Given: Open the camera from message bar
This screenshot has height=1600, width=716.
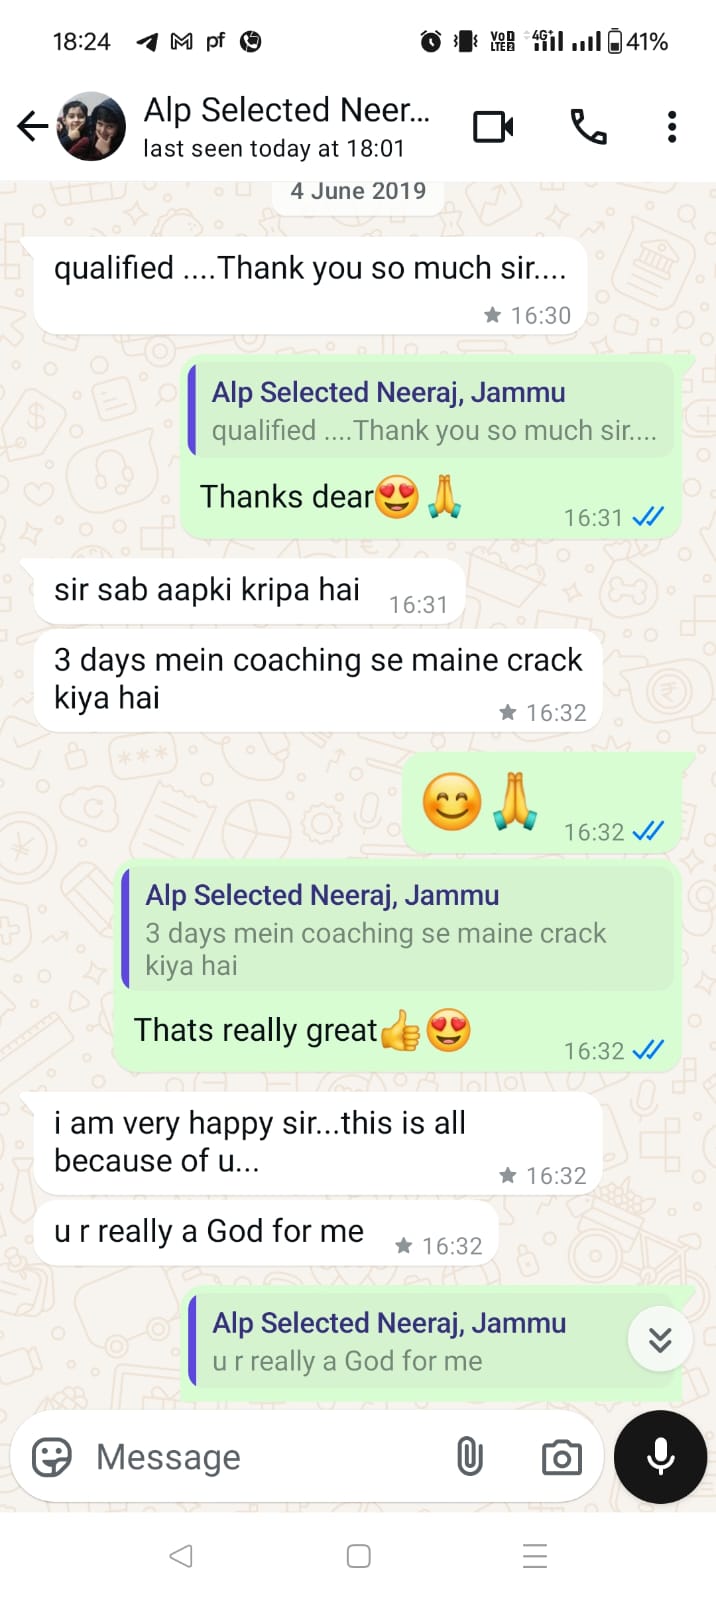Looking at the screenshot, I should click(561, 1458).
